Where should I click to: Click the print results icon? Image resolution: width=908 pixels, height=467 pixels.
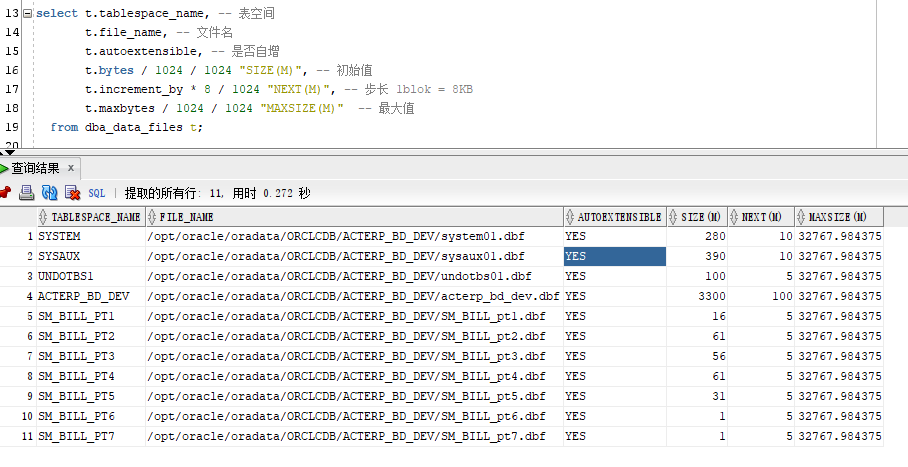(27, 193)
